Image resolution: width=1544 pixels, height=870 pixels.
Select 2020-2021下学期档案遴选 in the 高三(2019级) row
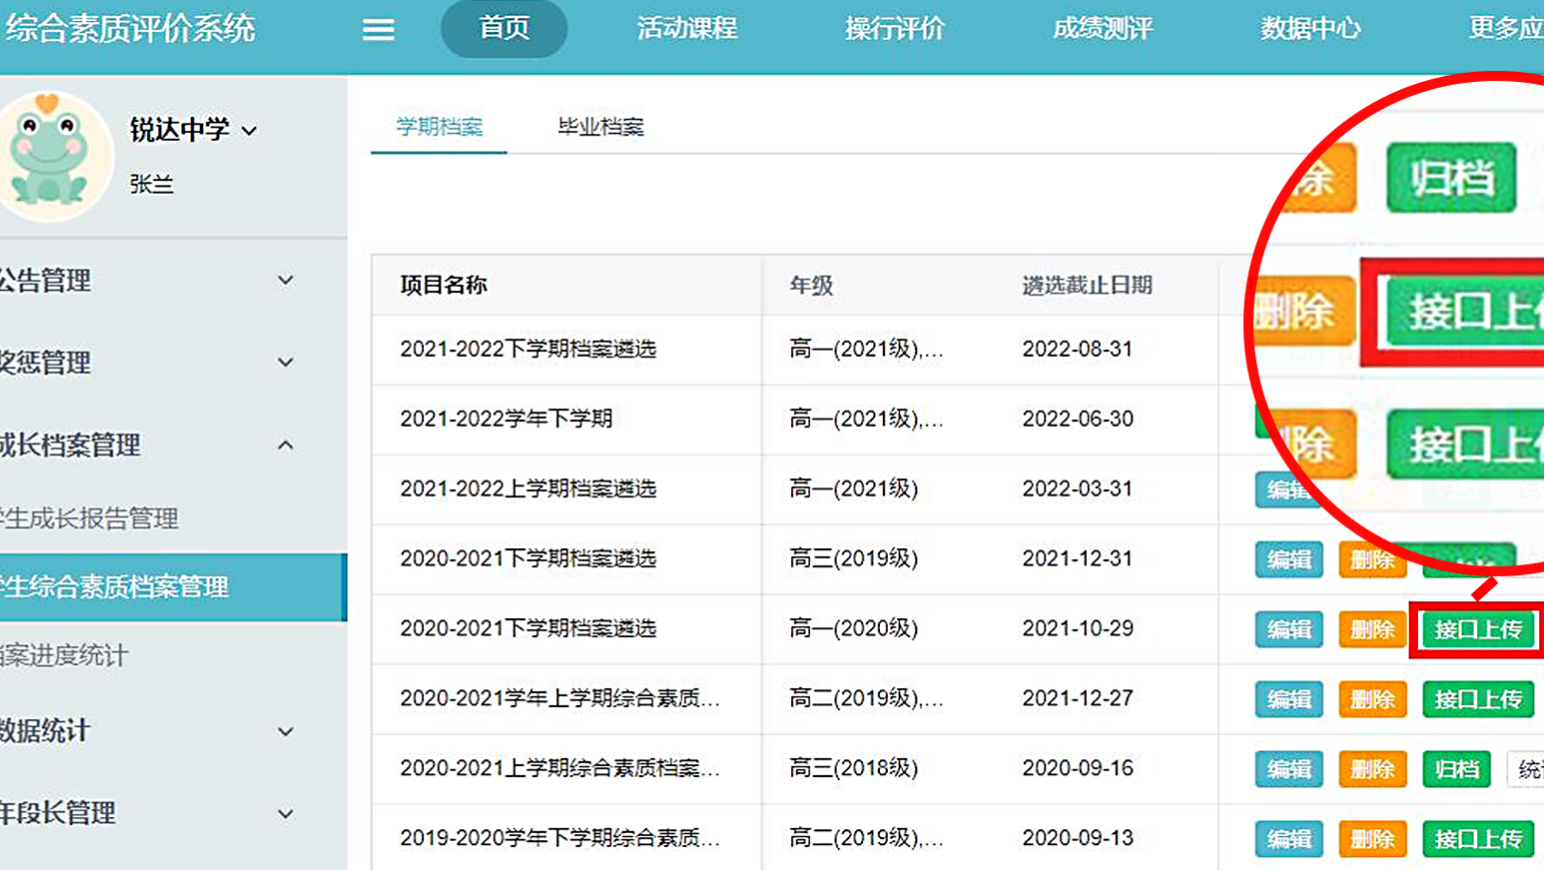coord(528,558)
